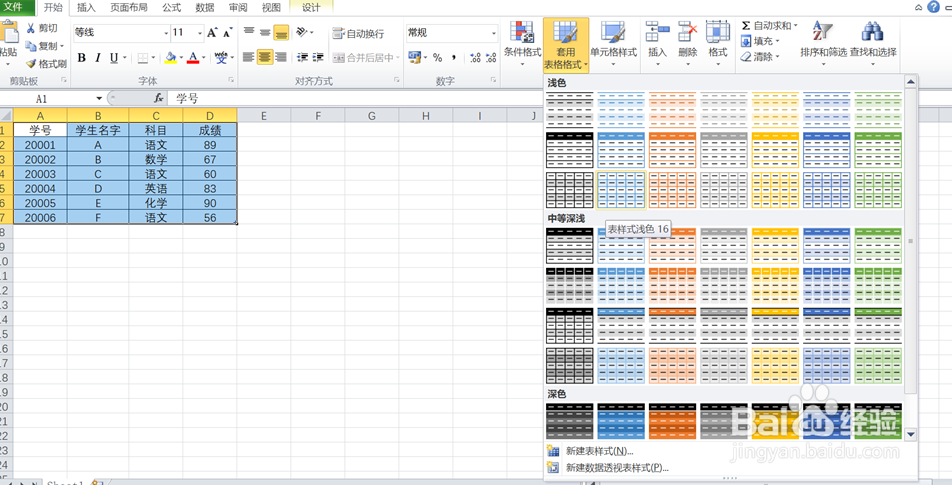The width and height of the screenshot is (952, 485).
Task: Open Conditional Formatting (条件格式)
Action: pyautogui.click(x=522, y=42)
